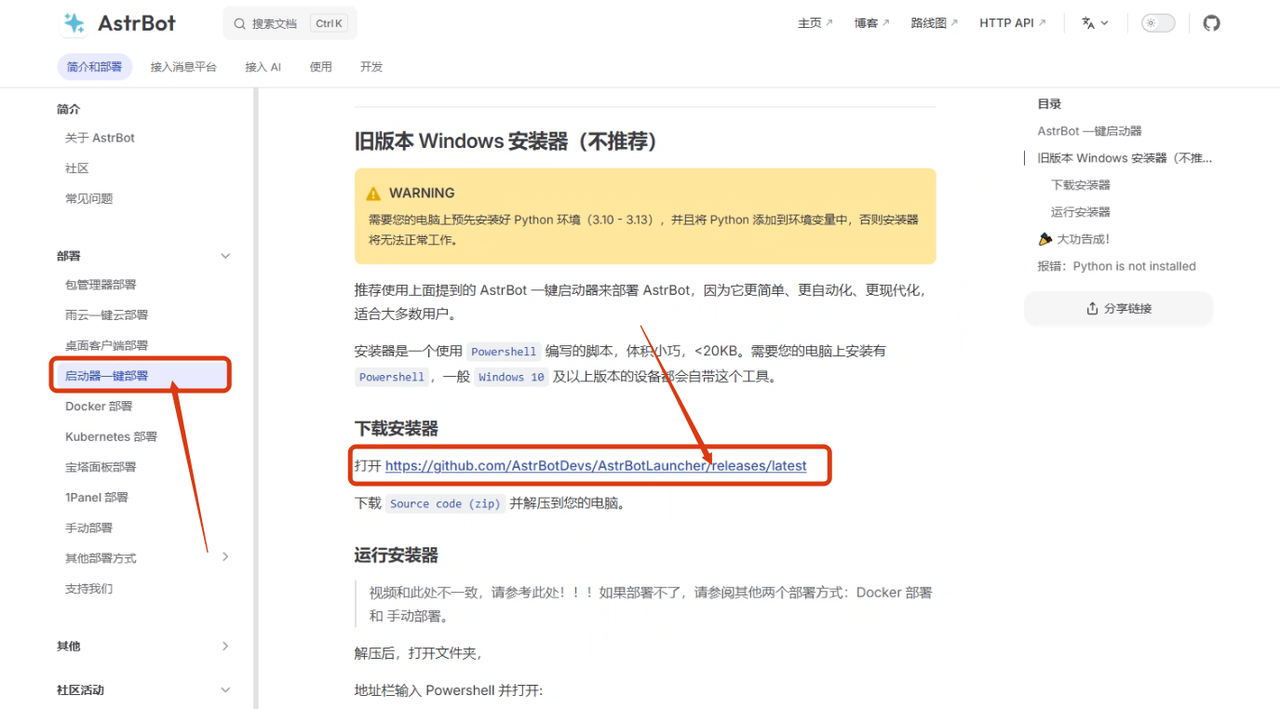
Task: Switch to 使用 tab
Action: pos(321,67)
